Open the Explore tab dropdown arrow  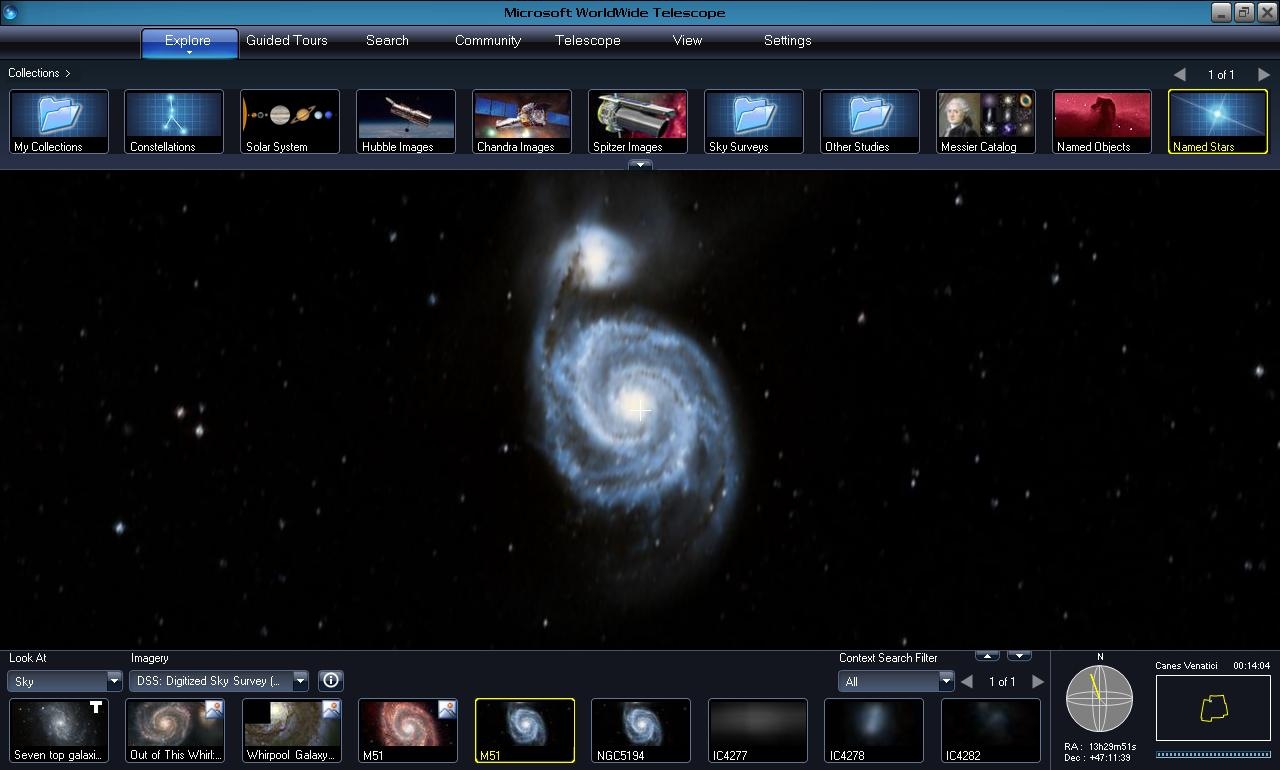point(188,52)
